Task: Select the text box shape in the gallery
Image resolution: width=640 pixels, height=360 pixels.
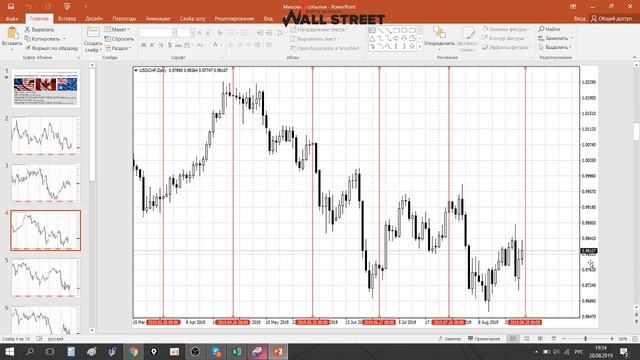Action: click(372, 30)
